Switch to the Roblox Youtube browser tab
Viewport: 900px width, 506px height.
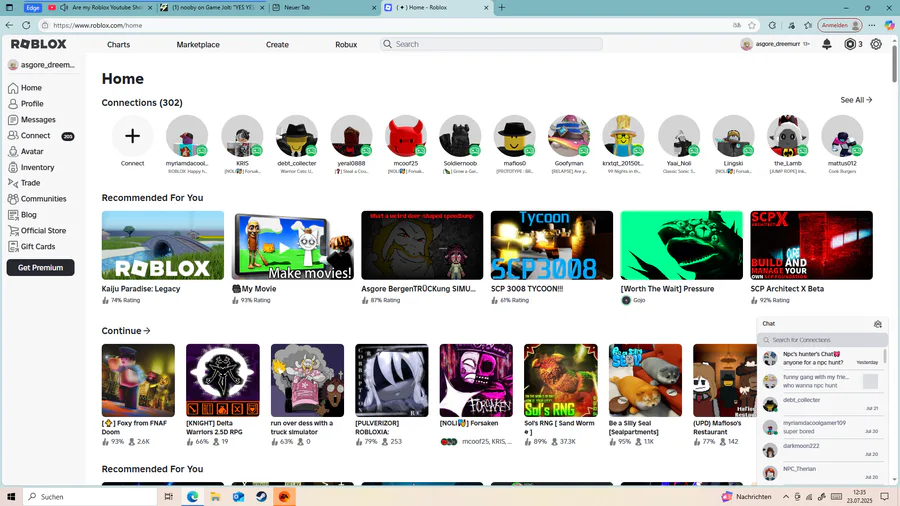(x=100, y=7)
